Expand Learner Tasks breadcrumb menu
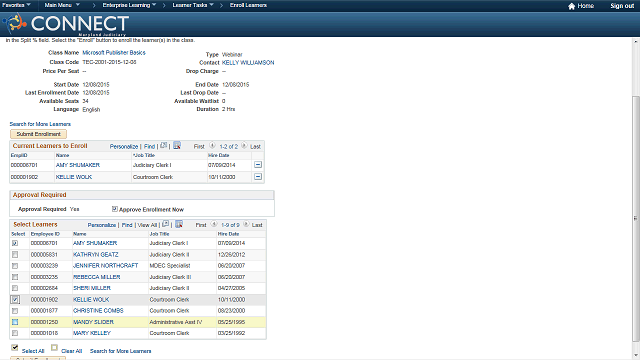 pos(193,5)
